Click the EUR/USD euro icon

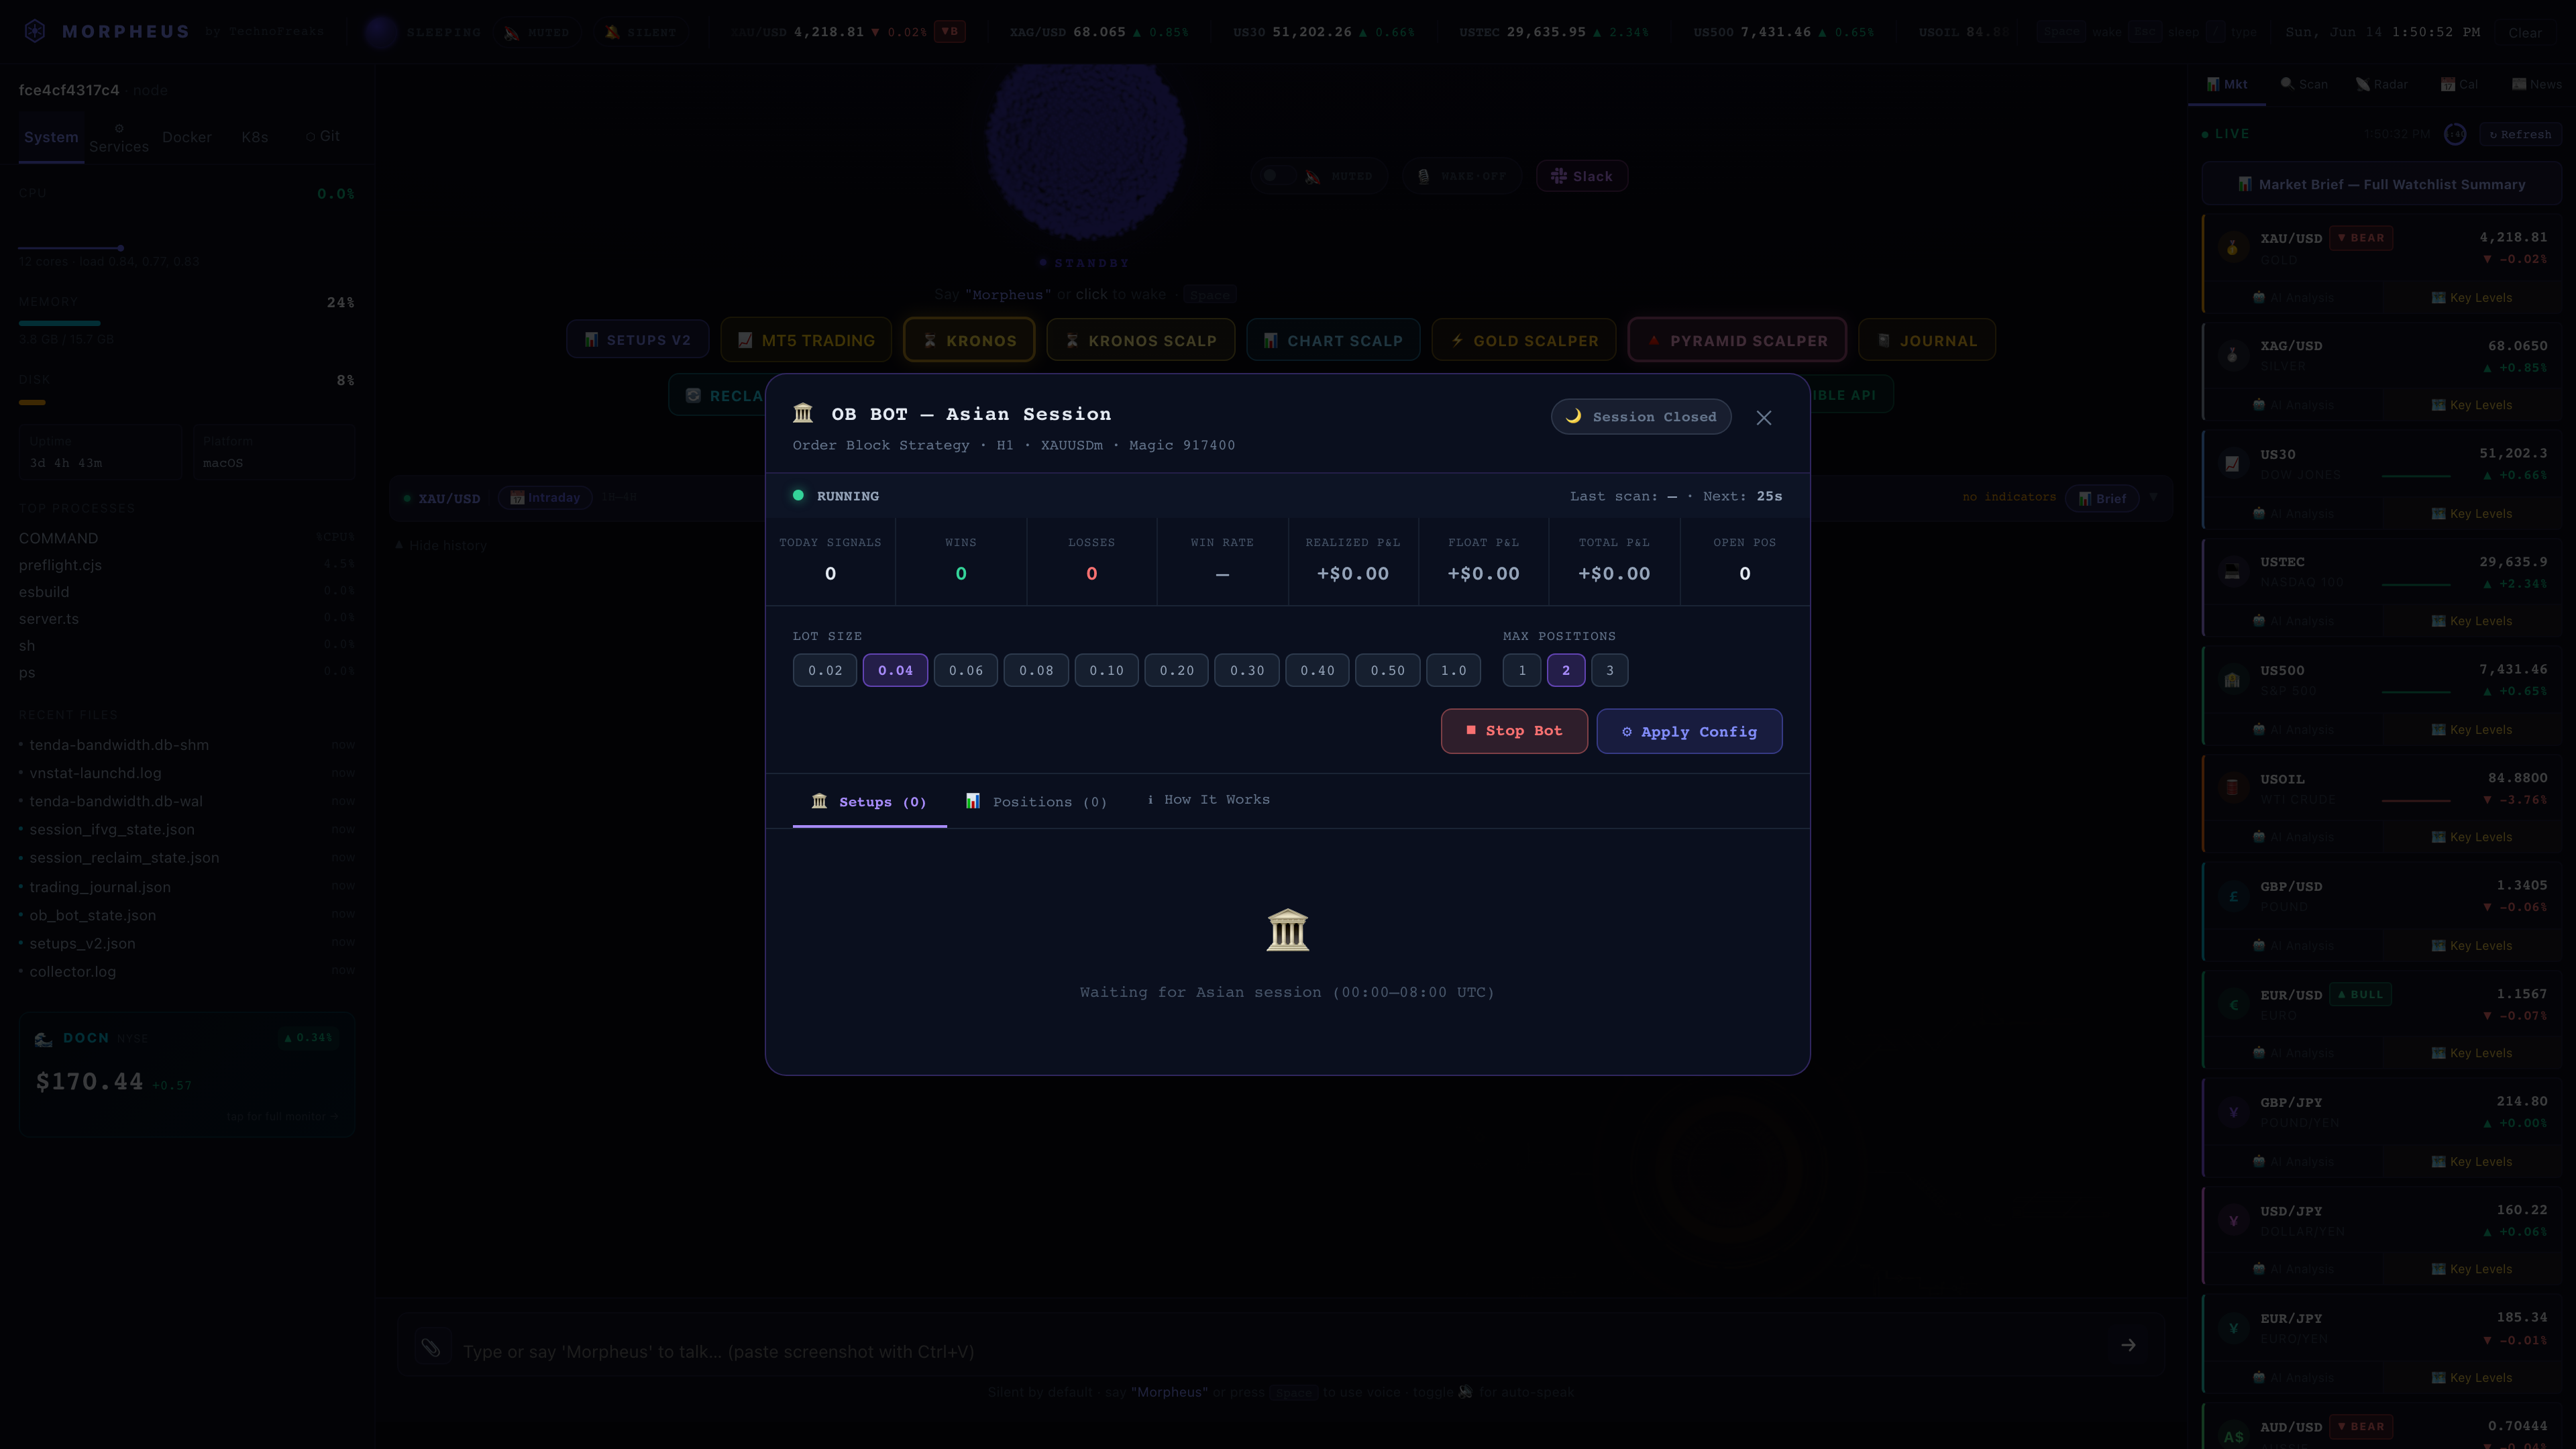tap(2232, 1004)
